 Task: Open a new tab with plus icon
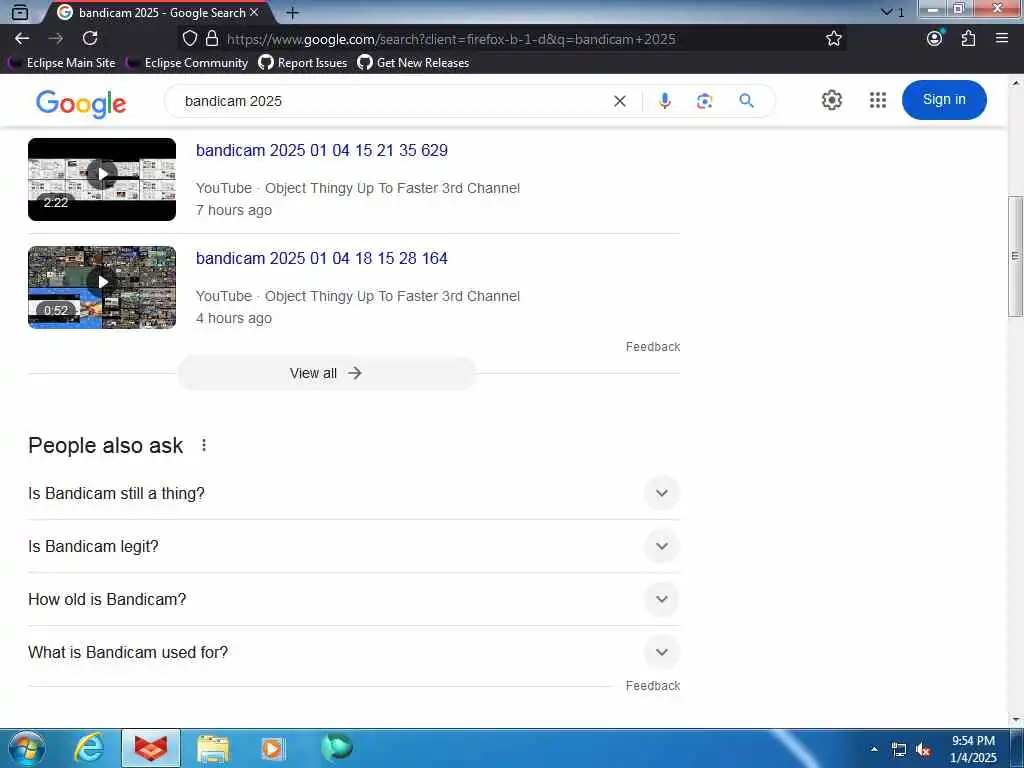click(x=293, y=12)
